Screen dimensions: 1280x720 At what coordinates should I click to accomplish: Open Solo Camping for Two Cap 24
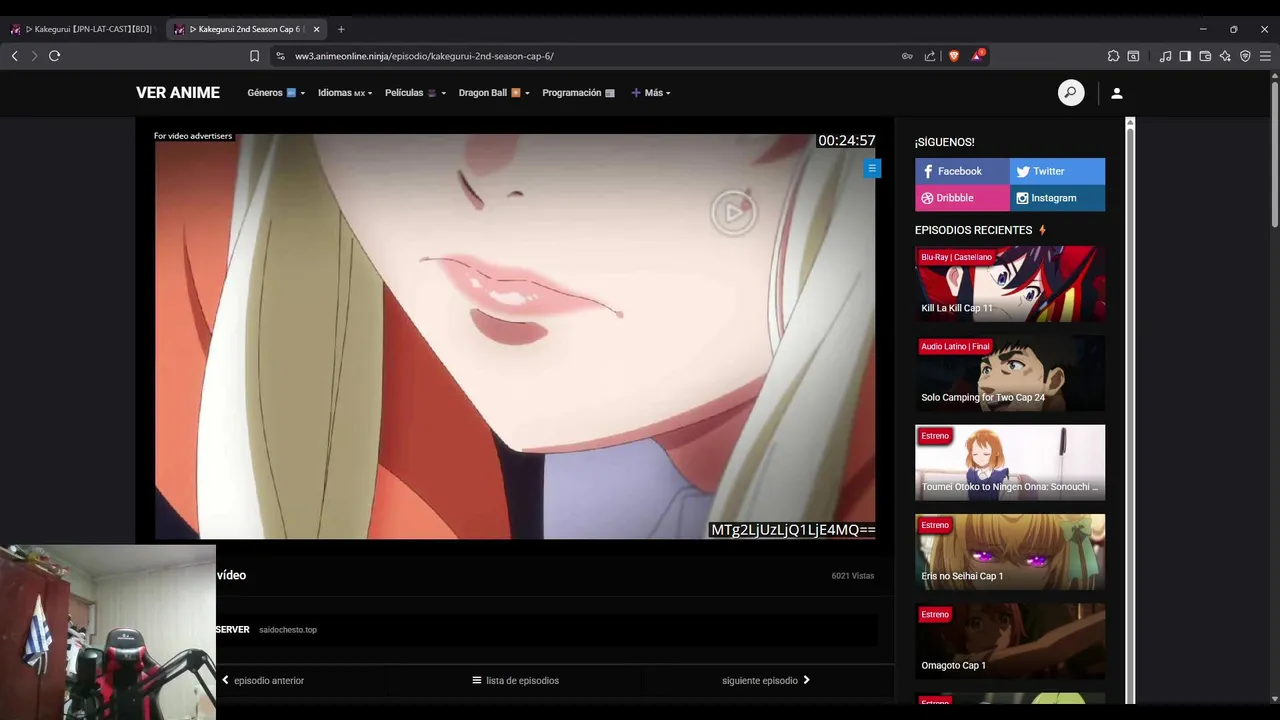pyautogui.click(x=1010, y=373)
